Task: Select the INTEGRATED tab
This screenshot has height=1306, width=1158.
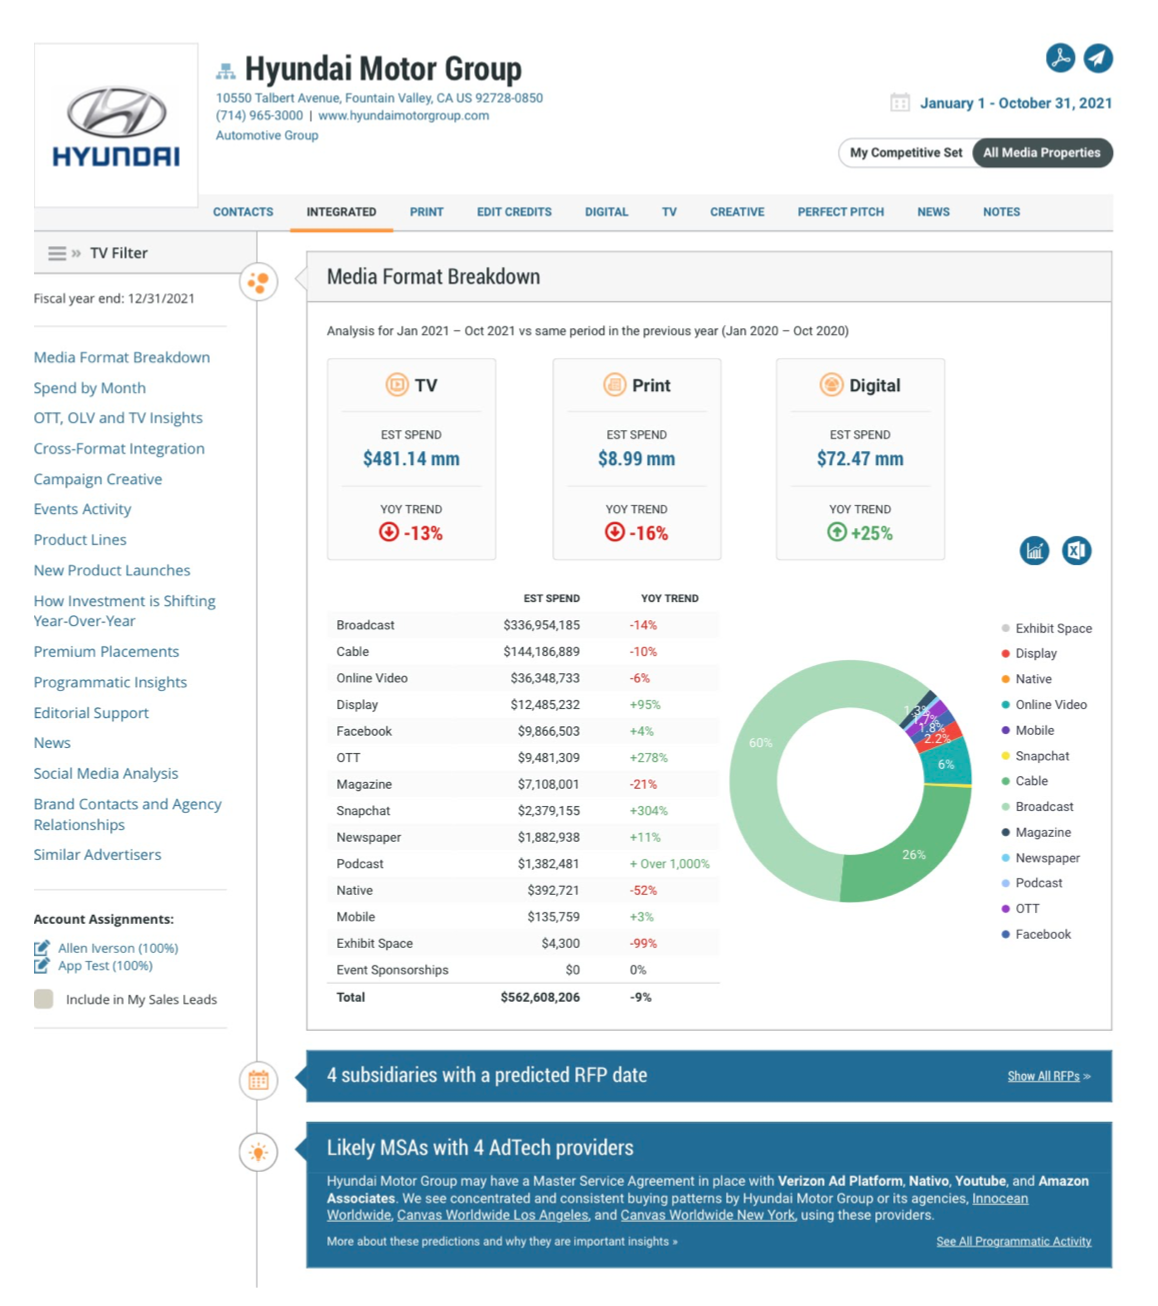Action: click(341, 212)
